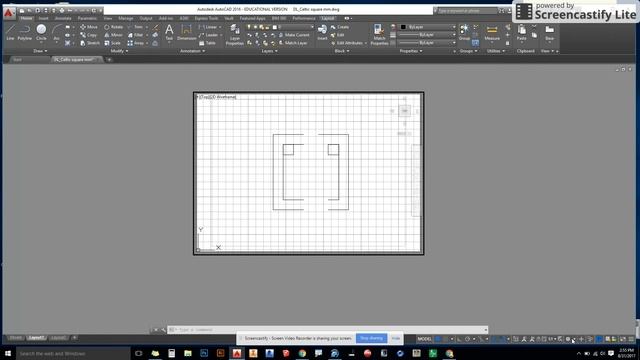Viewport: 640px width, 360px height.
Task: Select the Arc tool
Action: 56,32
